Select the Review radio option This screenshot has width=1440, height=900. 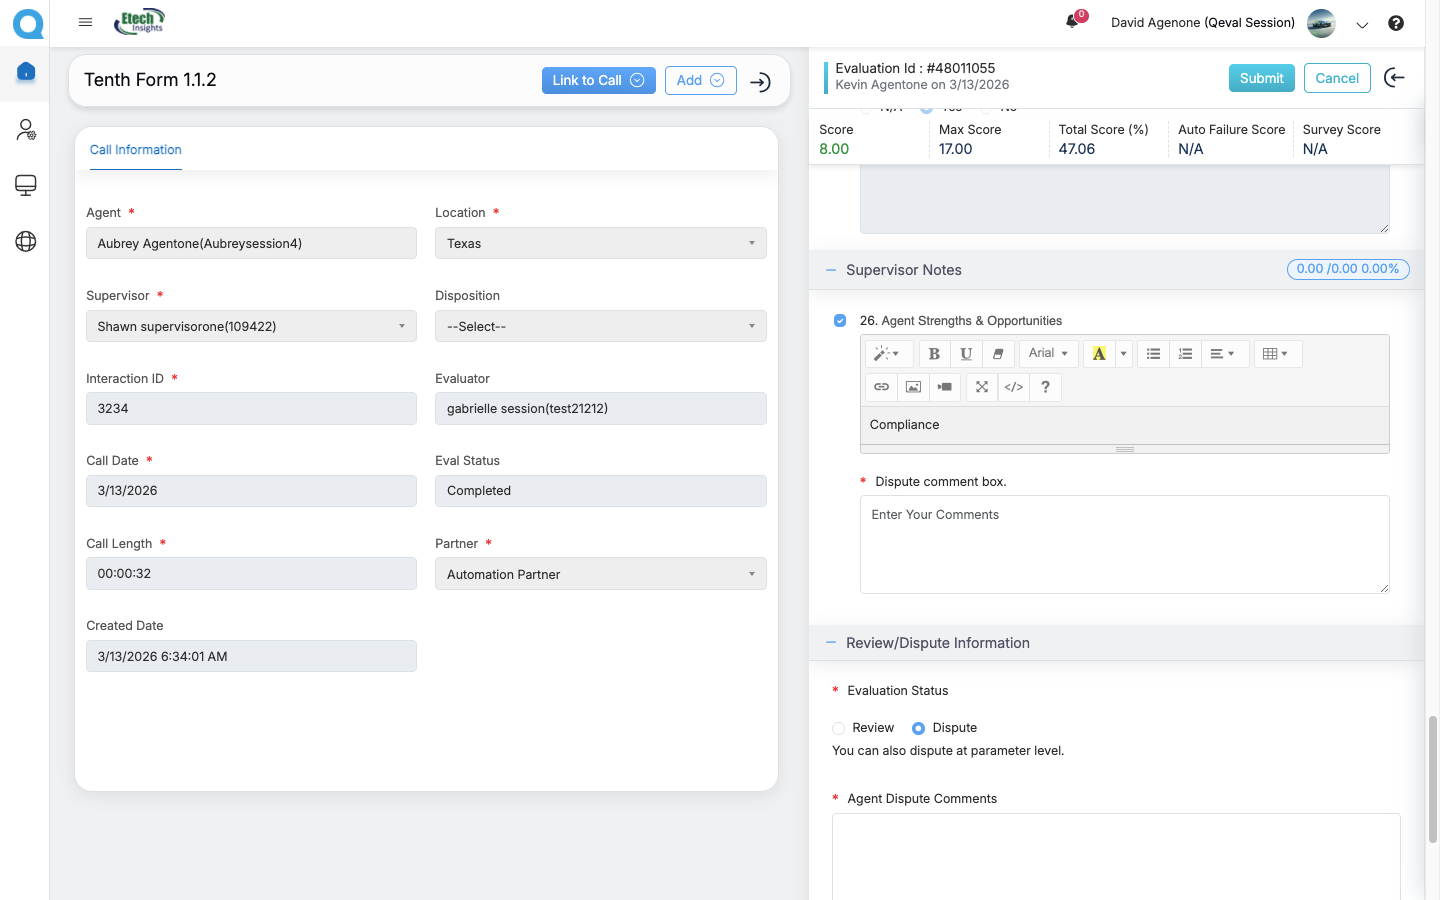(839, 728)
